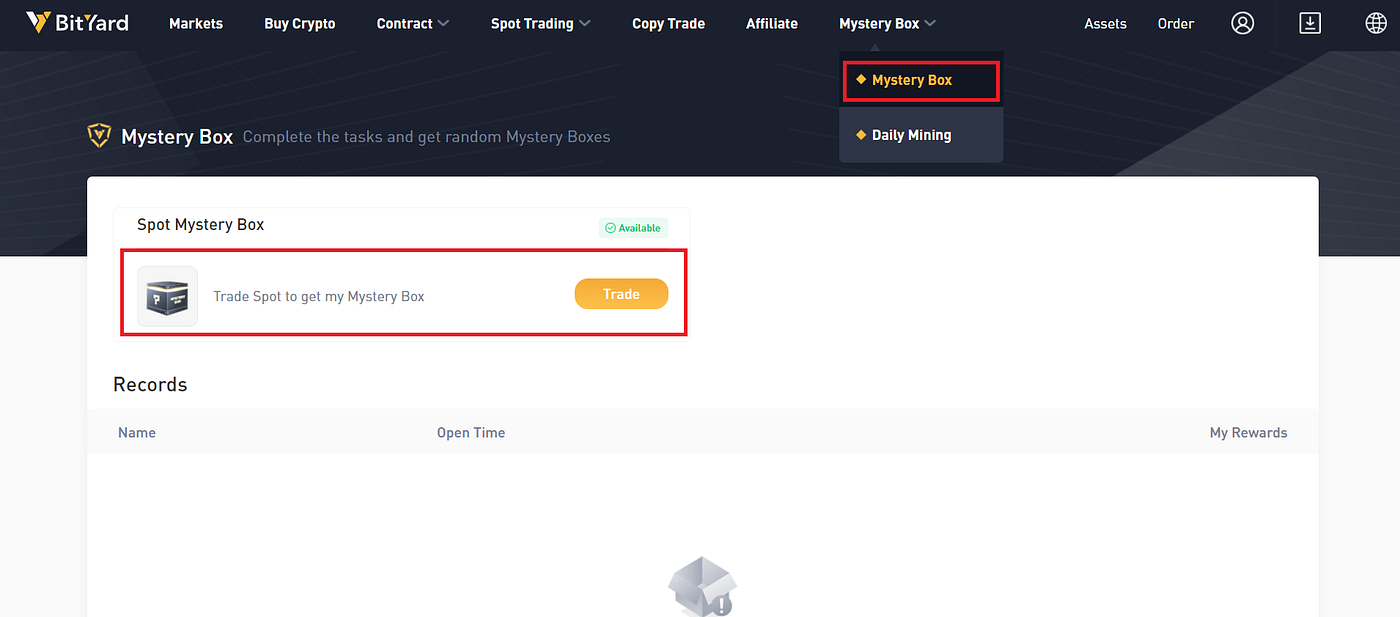Open the user account profile icon
Screen dimensions: 1400x617
pos(1242,23)
